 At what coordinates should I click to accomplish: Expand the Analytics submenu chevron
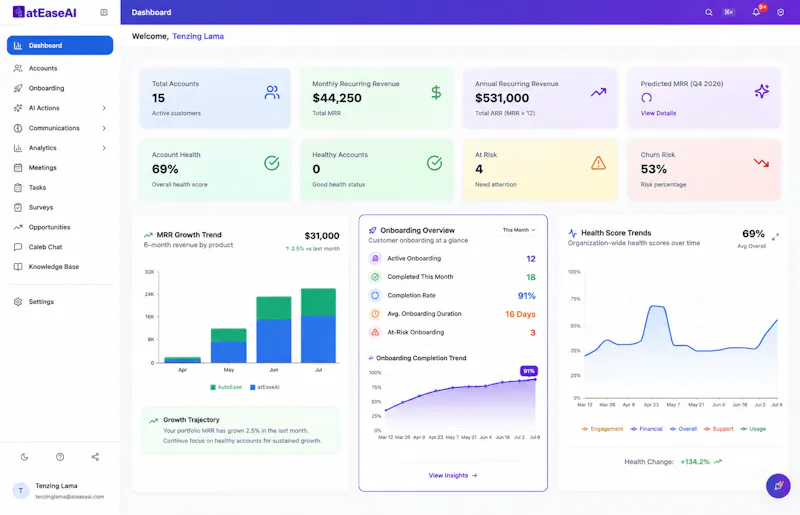coord(104,148)
